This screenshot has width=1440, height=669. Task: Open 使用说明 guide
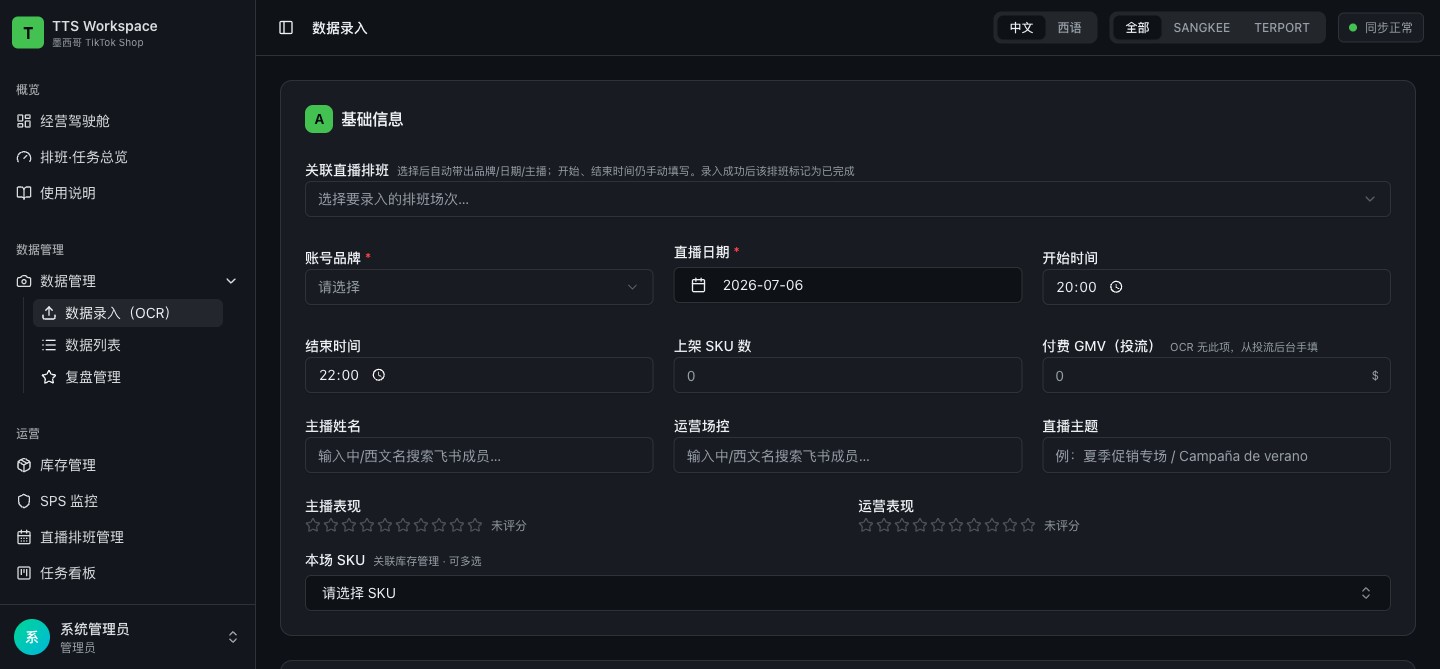pos(127,193)
